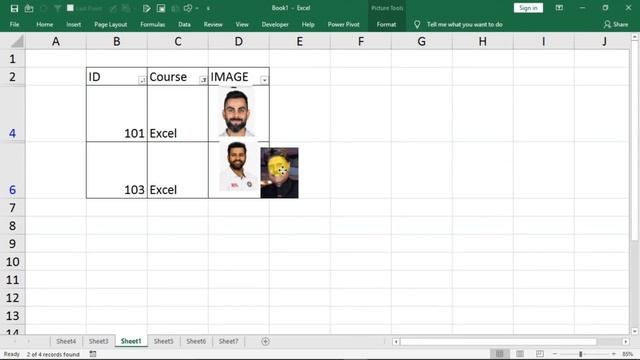
Task: Switch to the Home ribbon tab
Action: 44,24
